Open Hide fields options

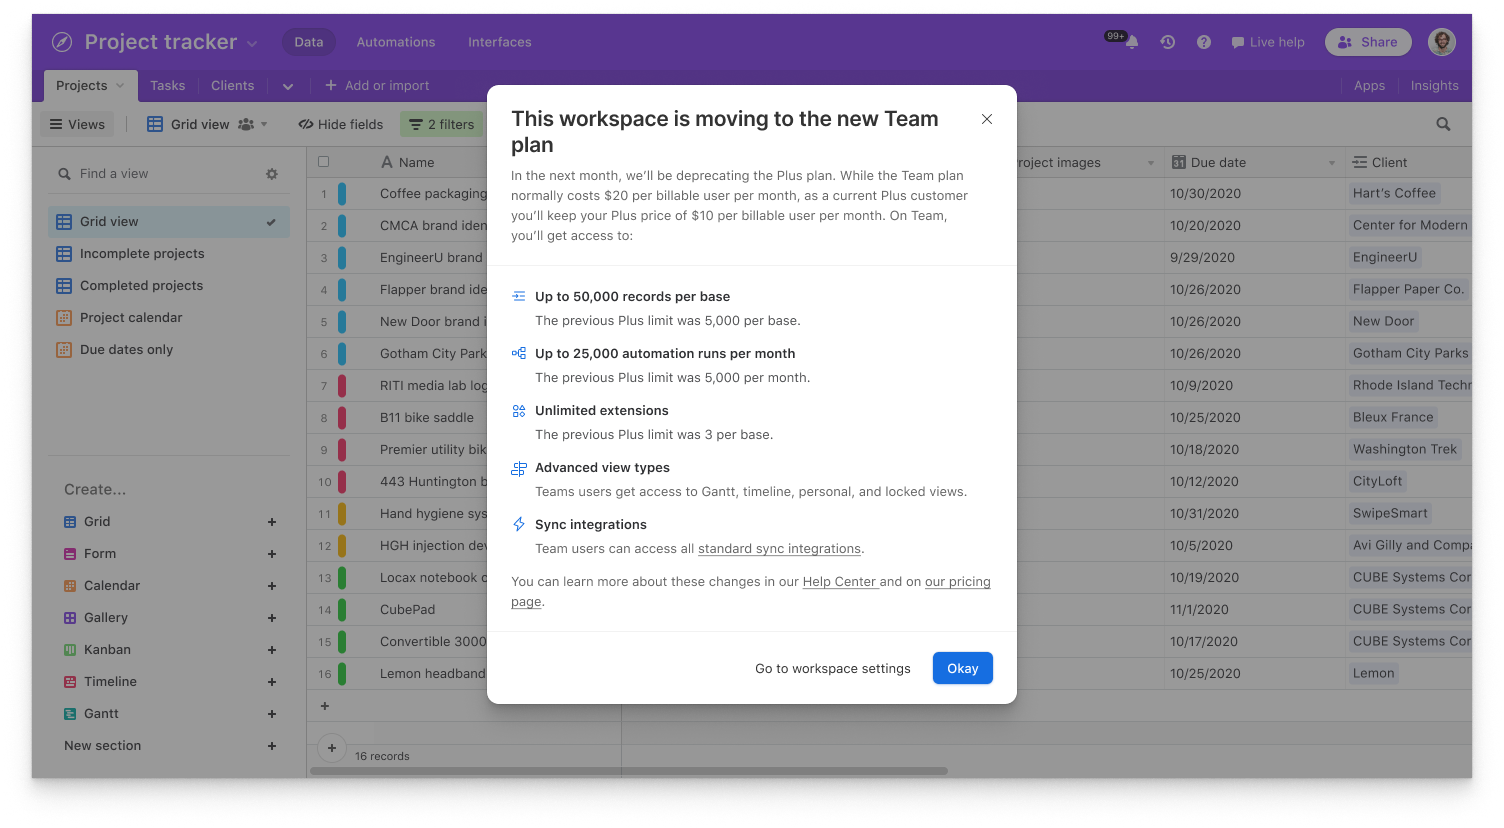pos(341,124)
